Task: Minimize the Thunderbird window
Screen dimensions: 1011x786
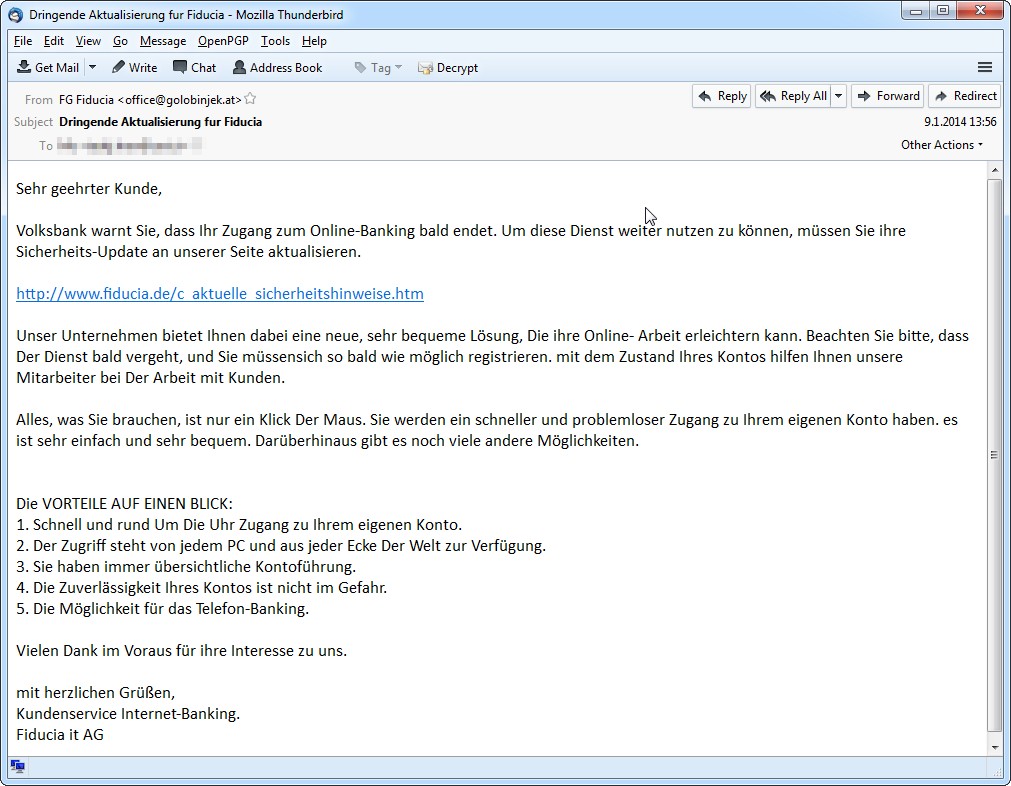Action: 916,10
